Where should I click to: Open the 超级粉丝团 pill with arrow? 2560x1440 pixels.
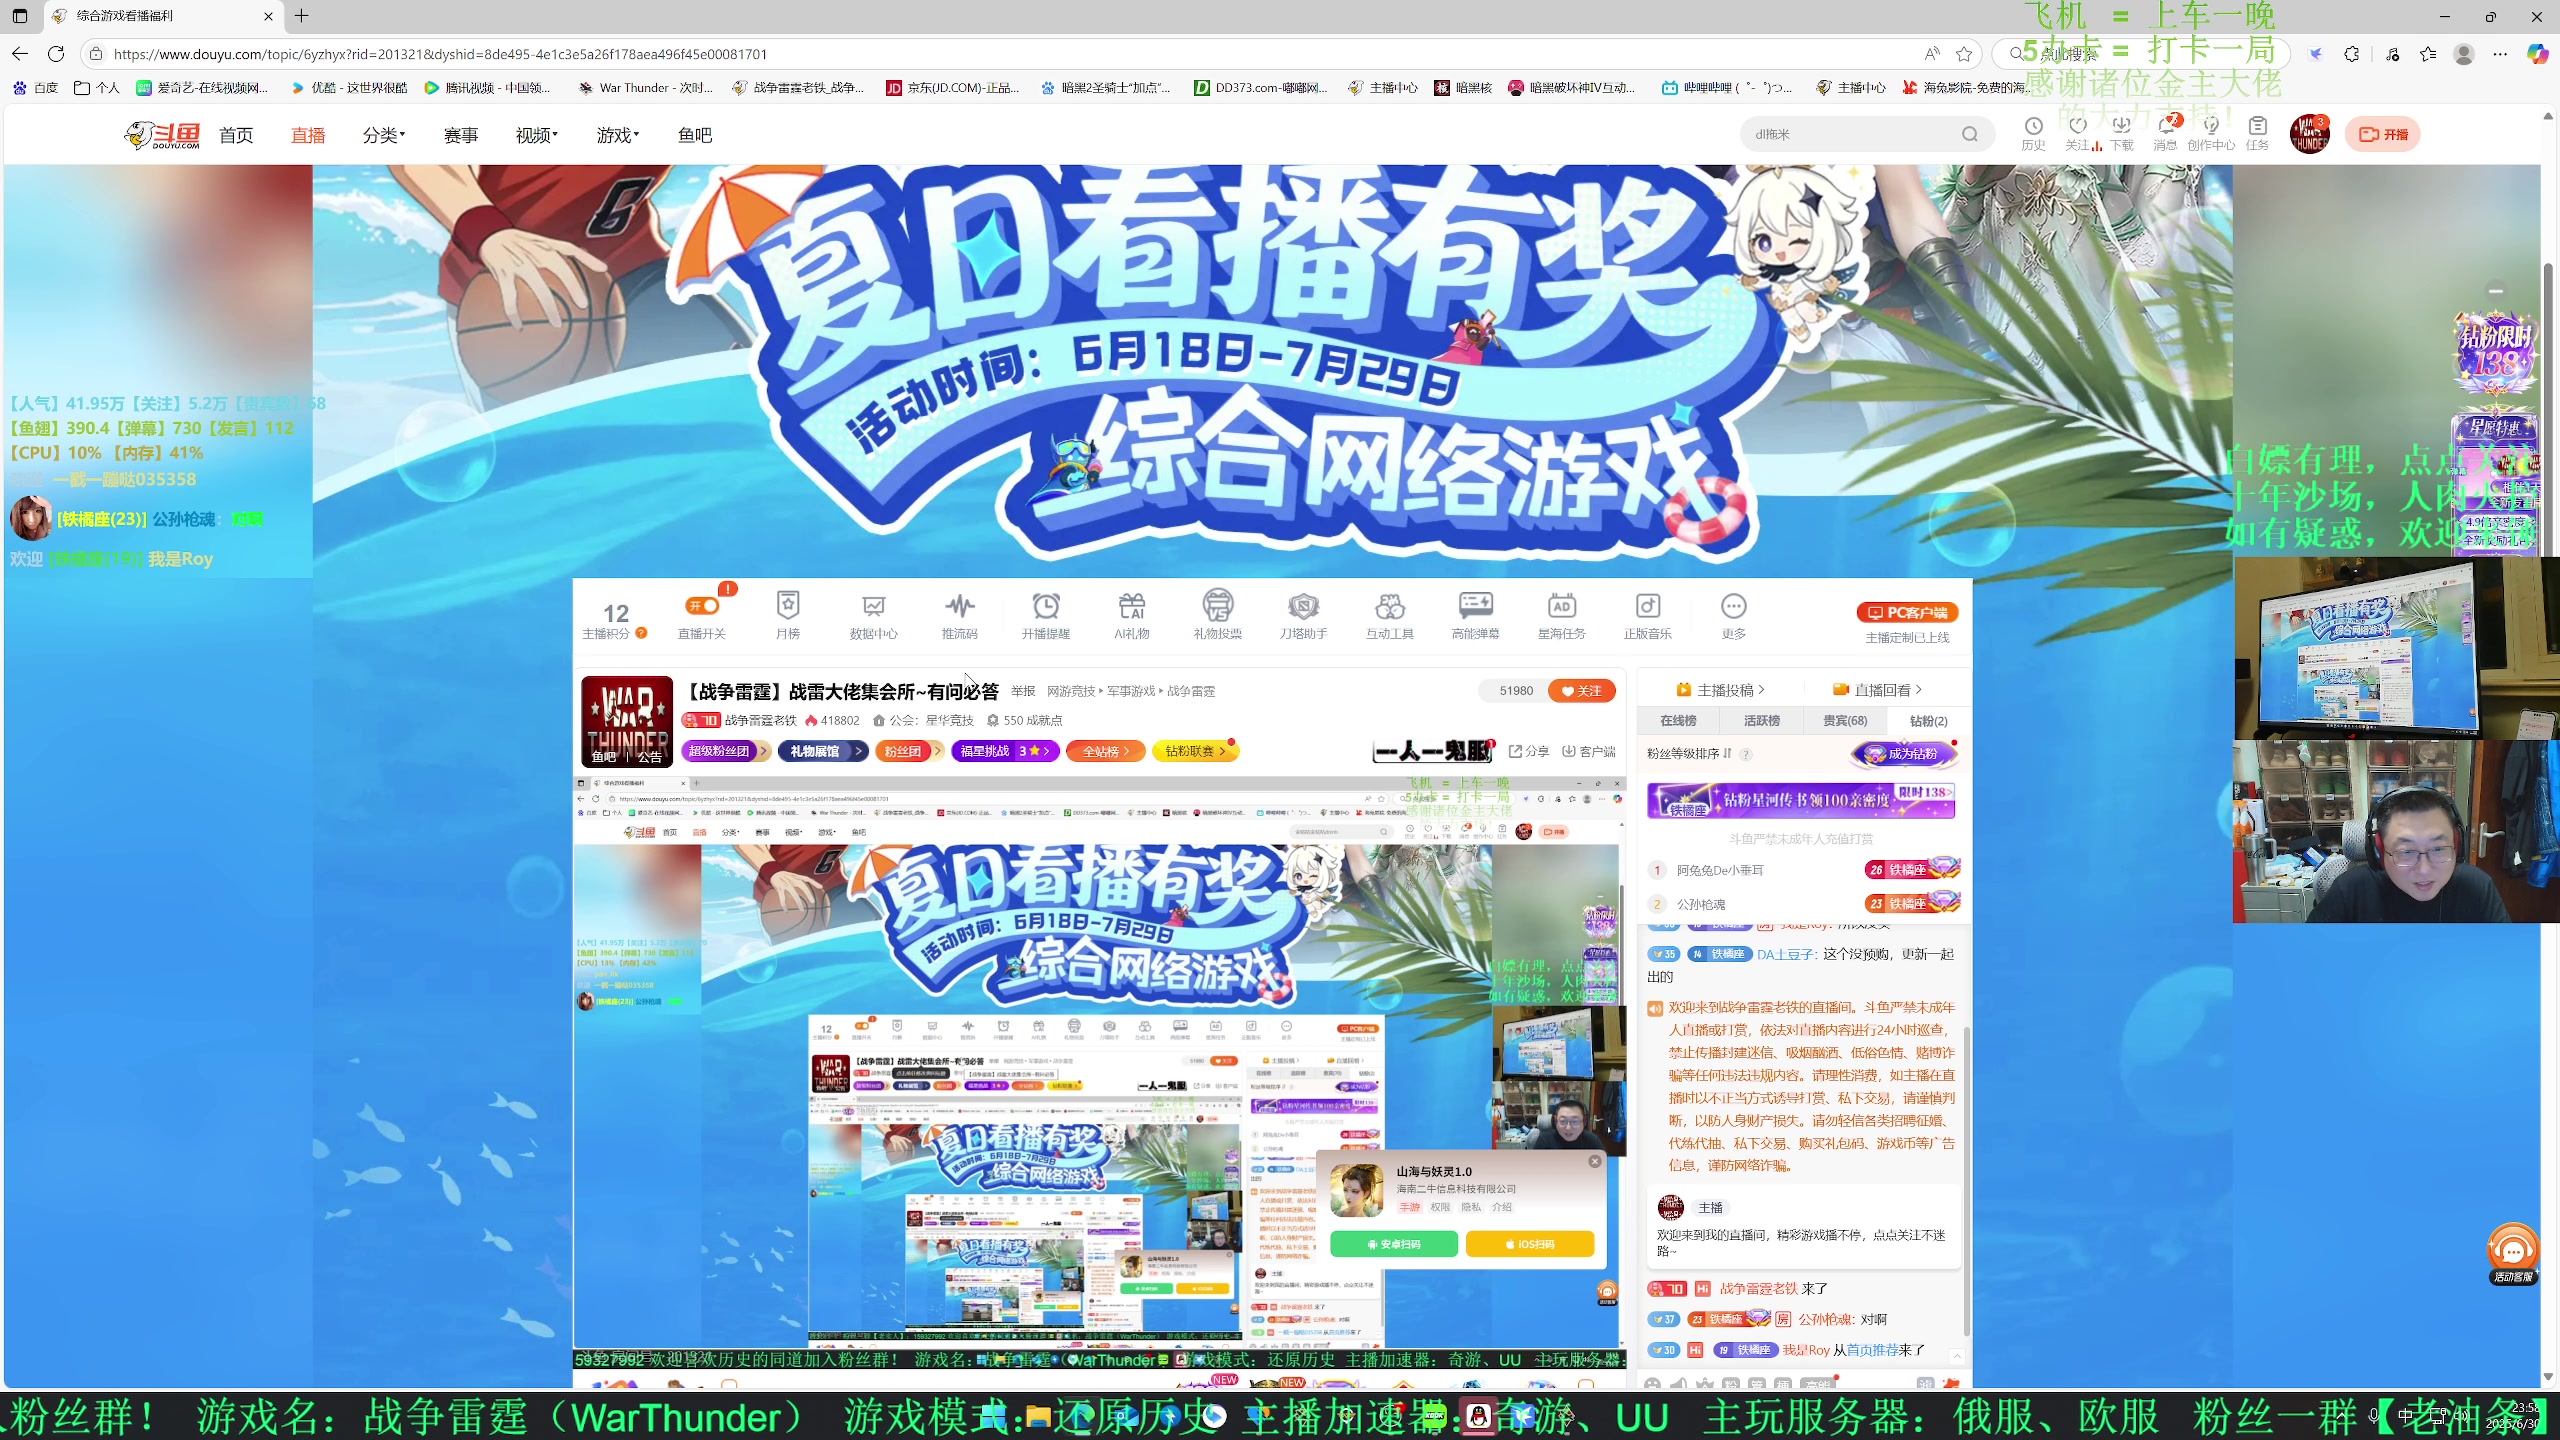pos(726,751)
